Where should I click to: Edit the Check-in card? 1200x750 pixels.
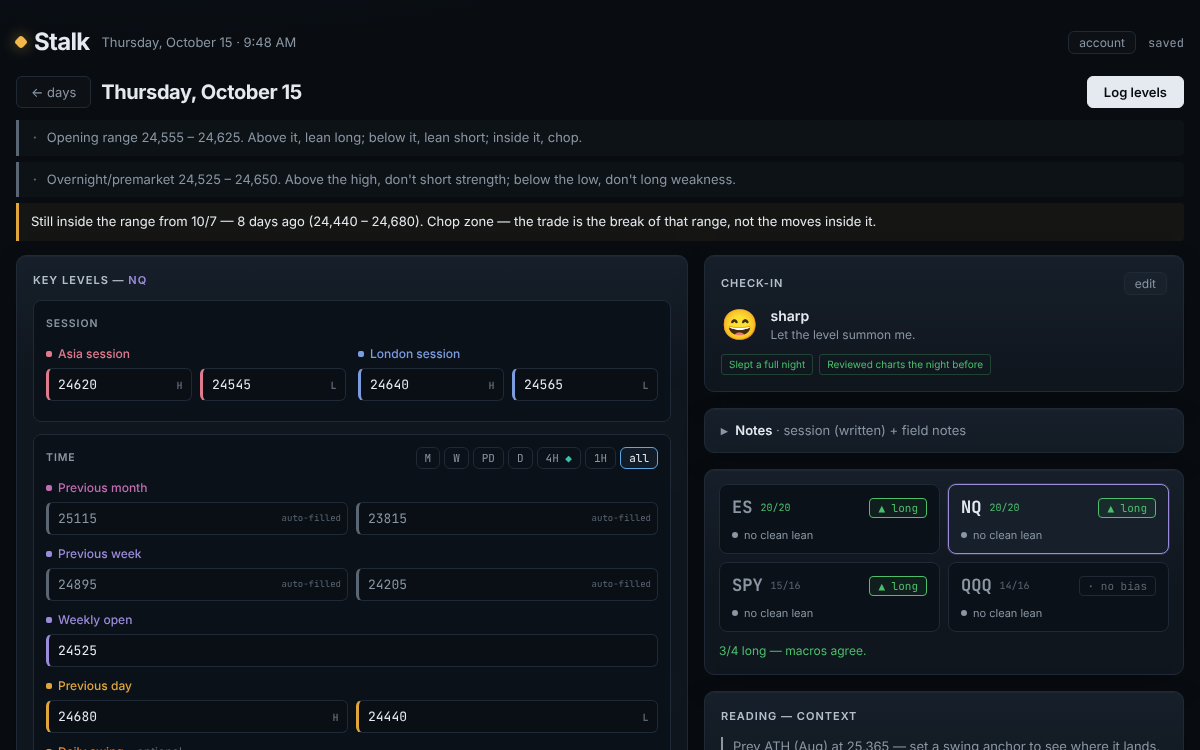(x=1145, y=284)
